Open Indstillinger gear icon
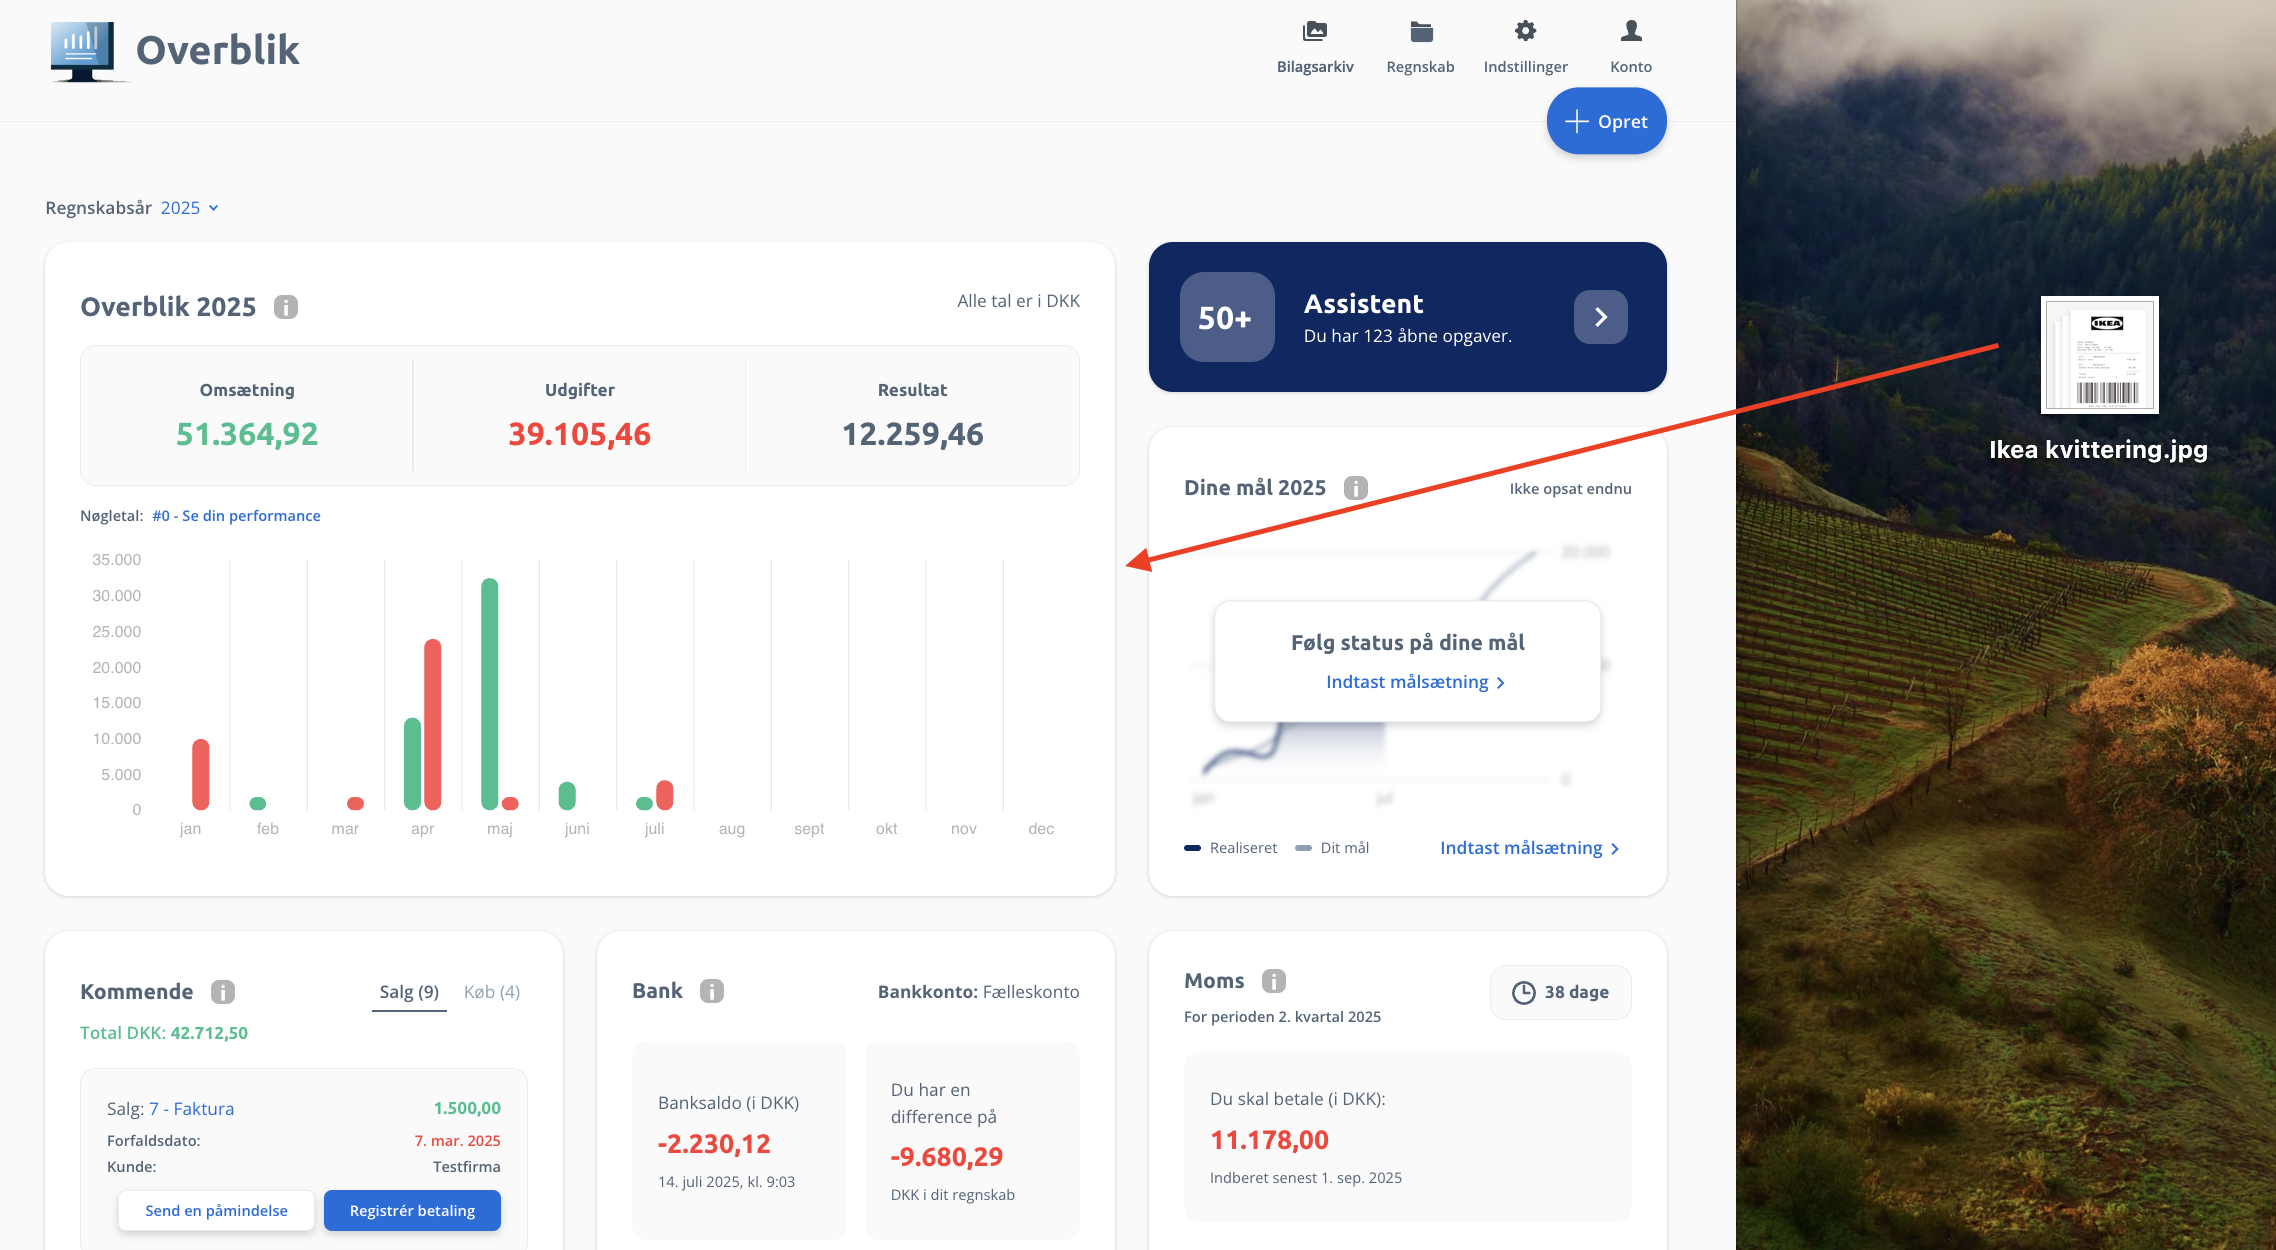Screen dimensions: 2276x1250 pos(1525,31)
